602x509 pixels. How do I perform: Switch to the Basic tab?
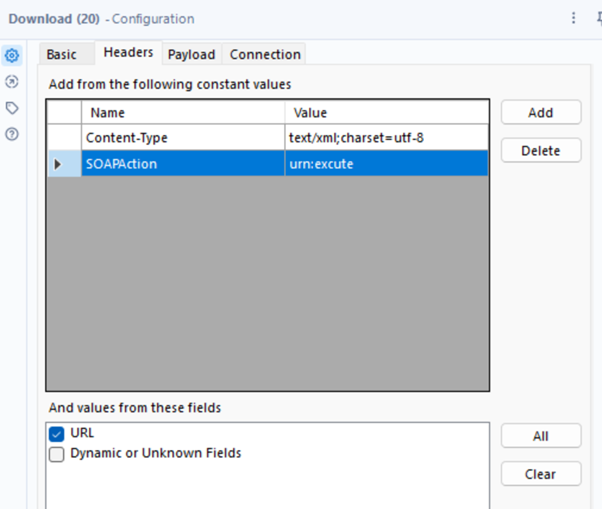point(61,54)
